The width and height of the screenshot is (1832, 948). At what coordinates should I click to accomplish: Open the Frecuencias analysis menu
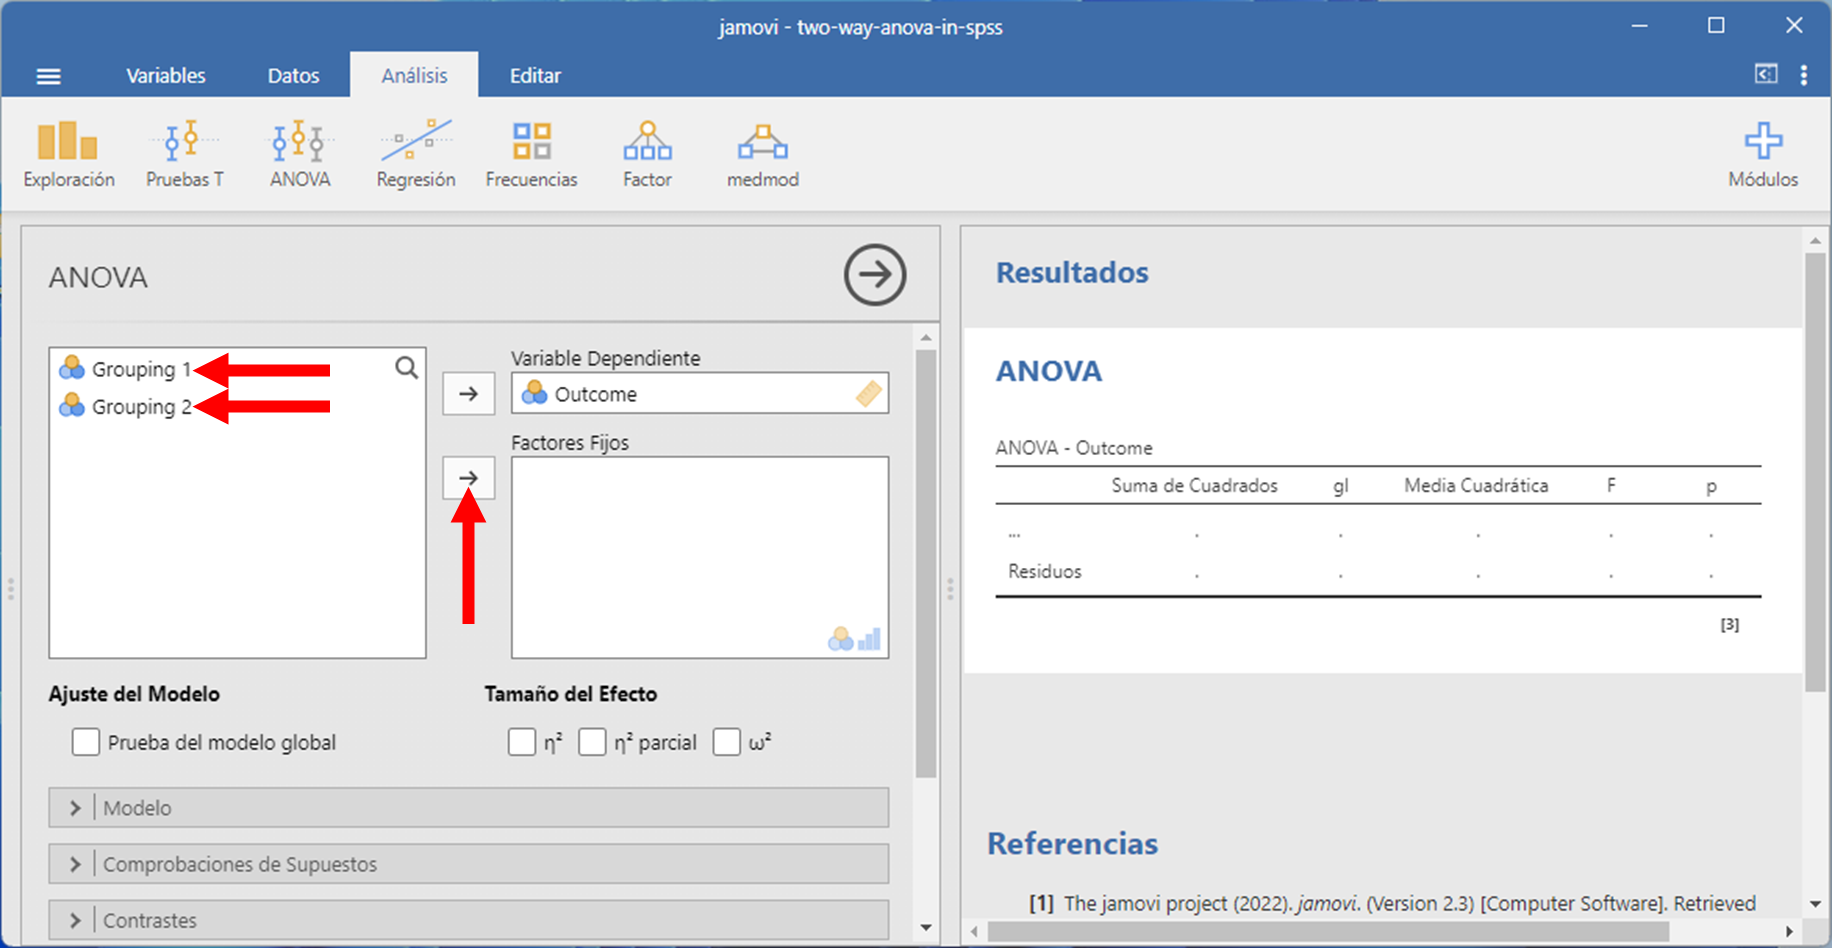click(531, 154)
